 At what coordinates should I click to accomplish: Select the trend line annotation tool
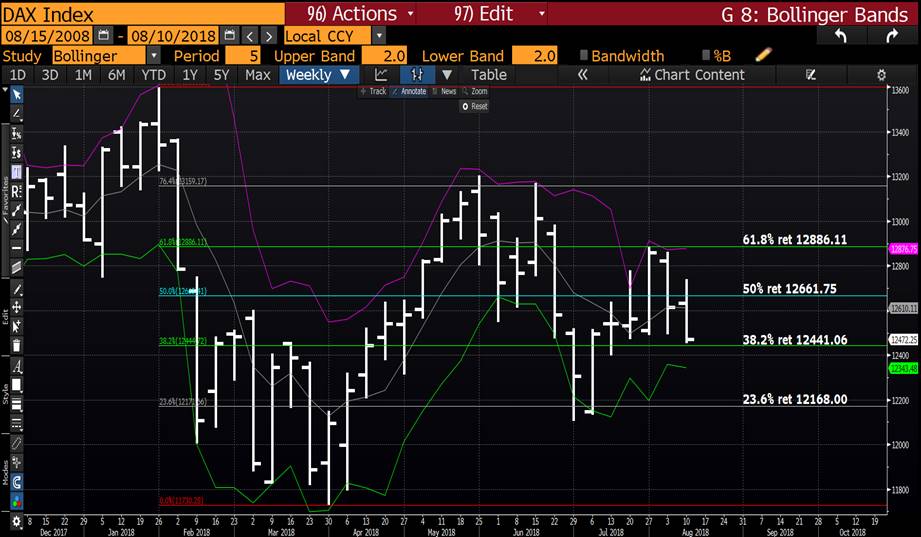coord(16,113)
